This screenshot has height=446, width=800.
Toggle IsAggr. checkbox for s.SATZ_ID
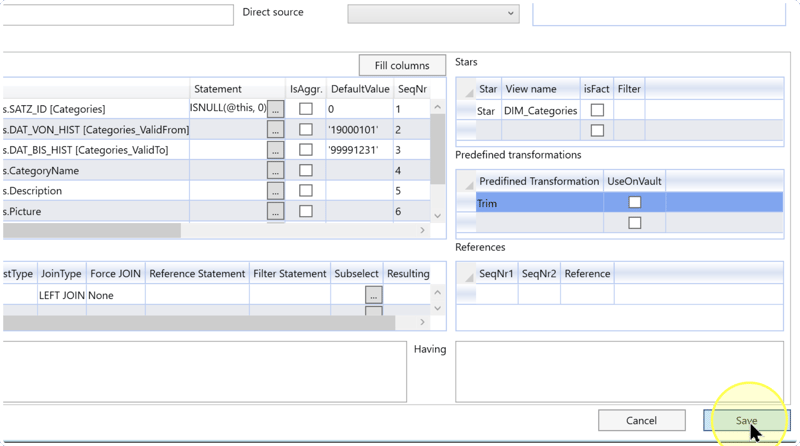coord(306,109)
